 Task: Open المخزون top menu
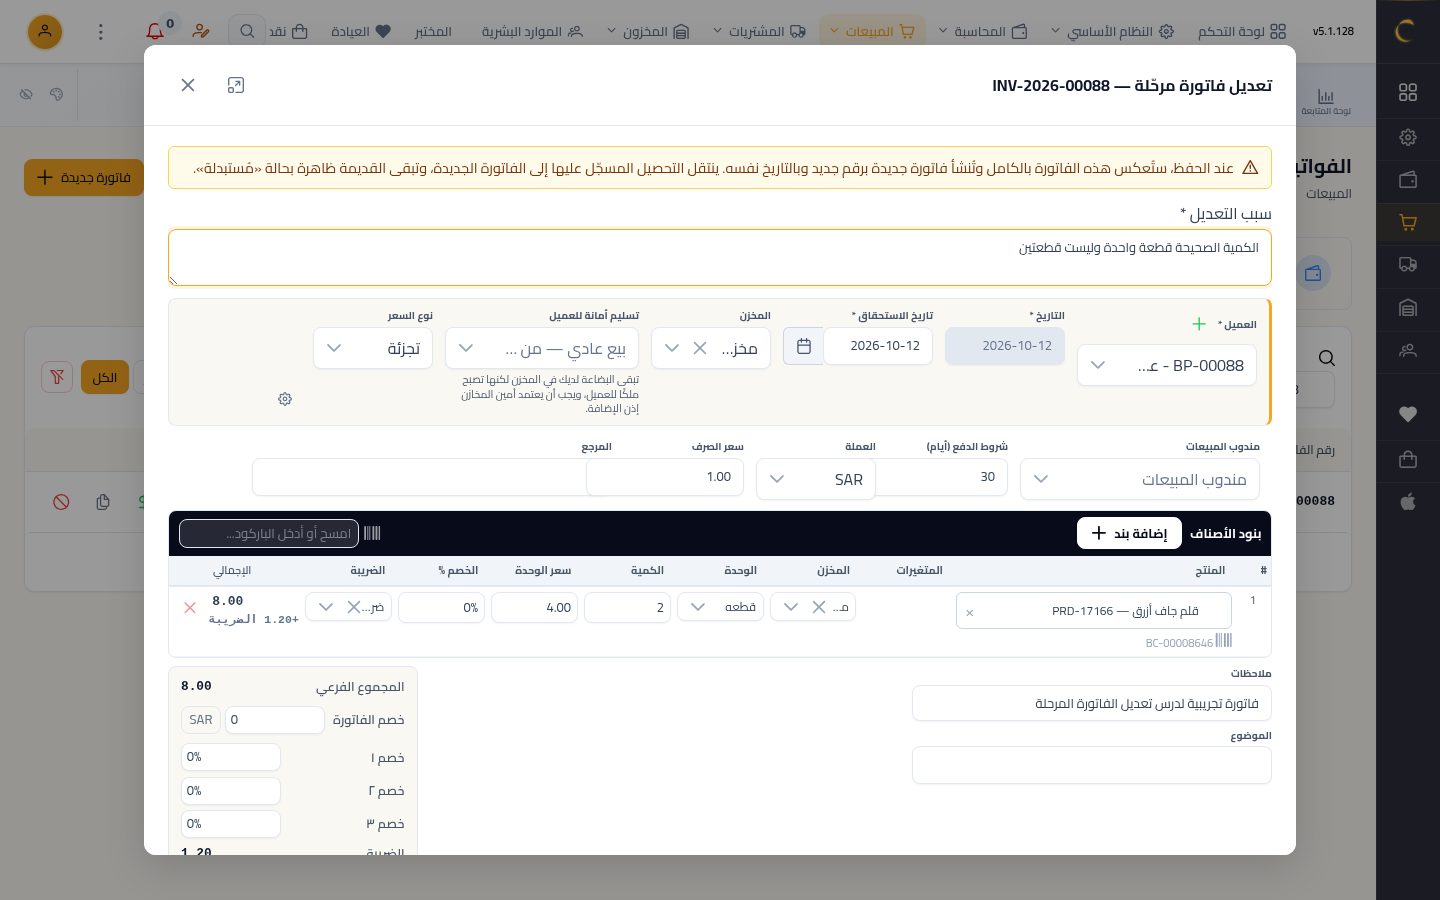648,31
